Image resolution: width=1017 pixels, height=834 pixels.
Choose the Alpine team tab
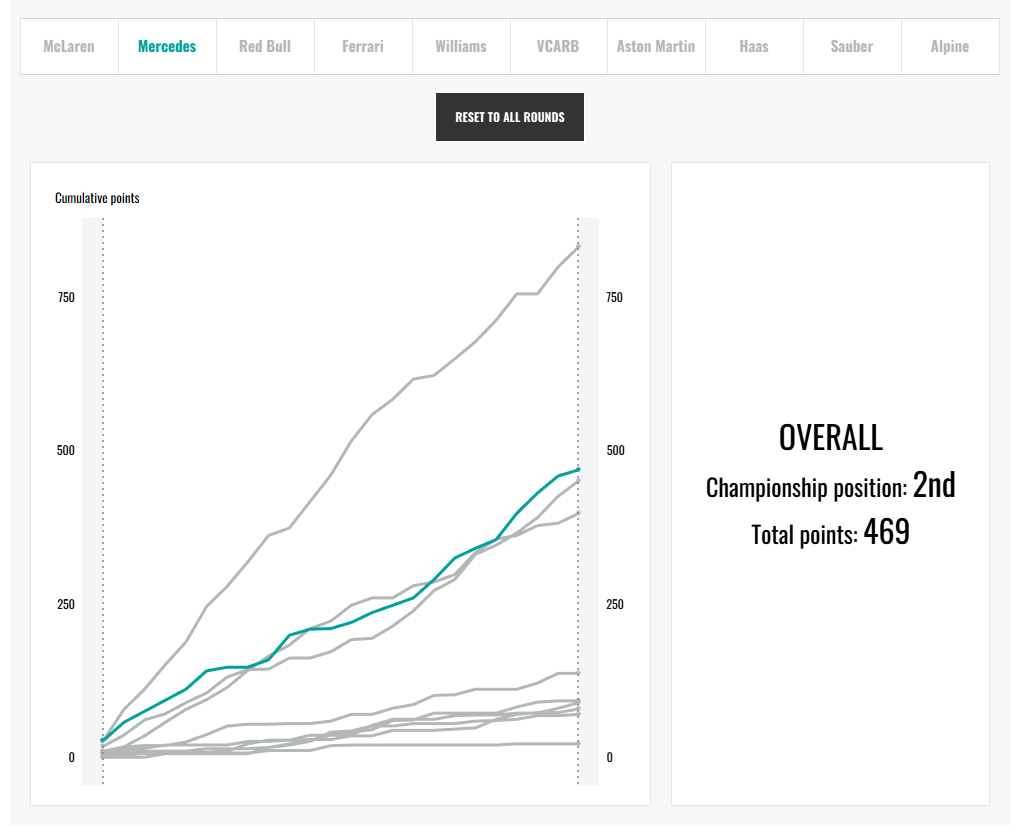[950, 47]
